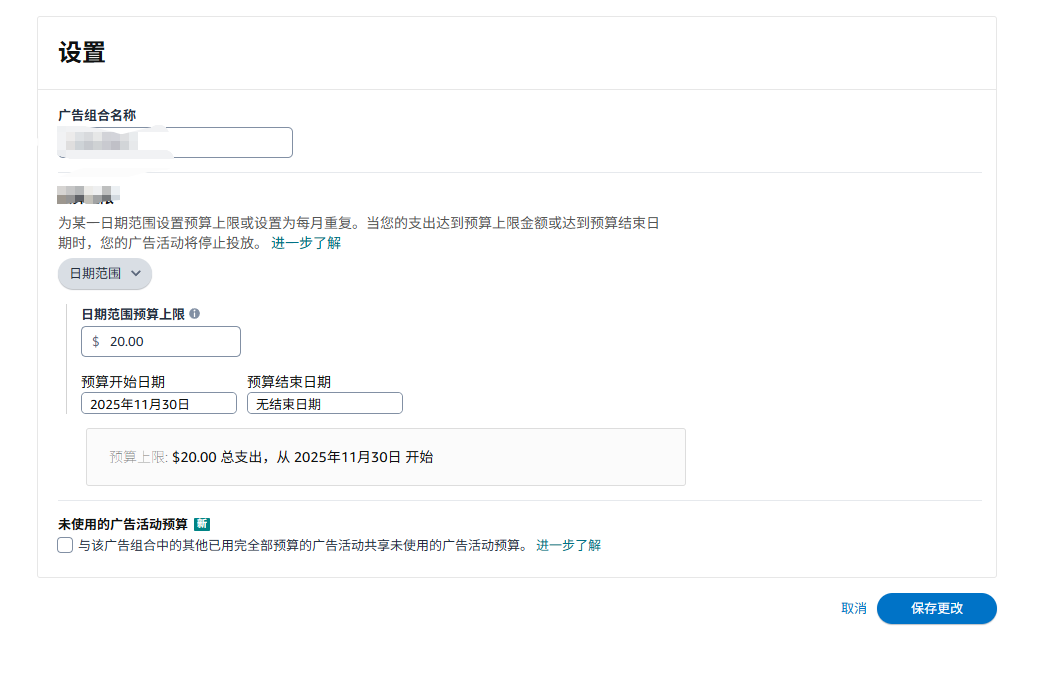
Task: Click the chevron on the 日期范围 selector
Action: (137, 273)
